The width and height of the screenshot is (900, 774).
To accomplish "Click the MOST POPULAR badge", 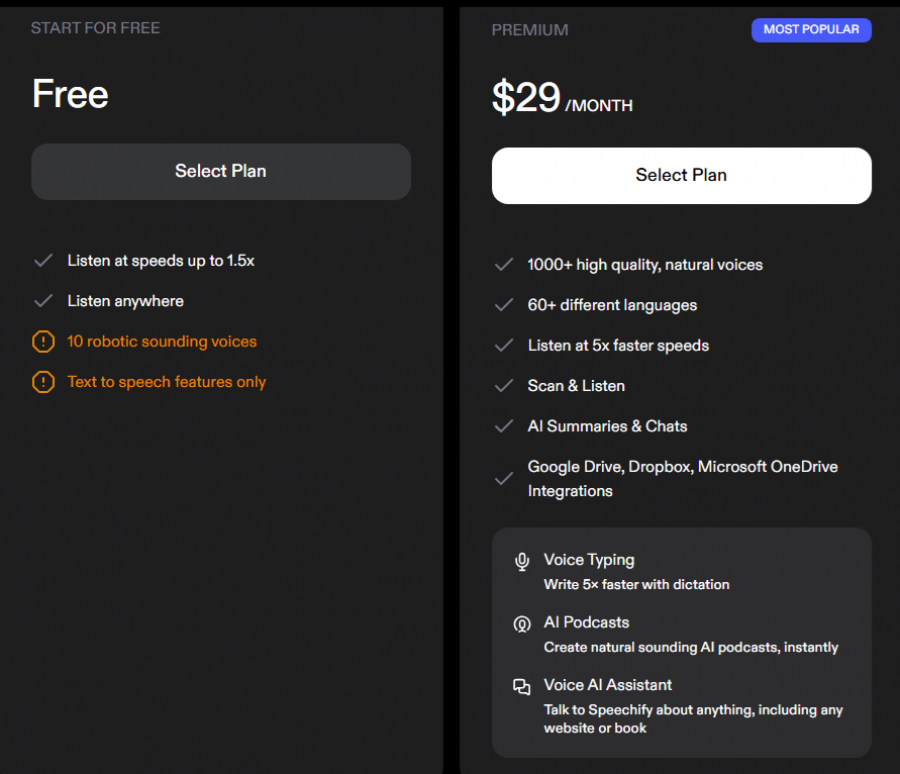I will (811, 30).
